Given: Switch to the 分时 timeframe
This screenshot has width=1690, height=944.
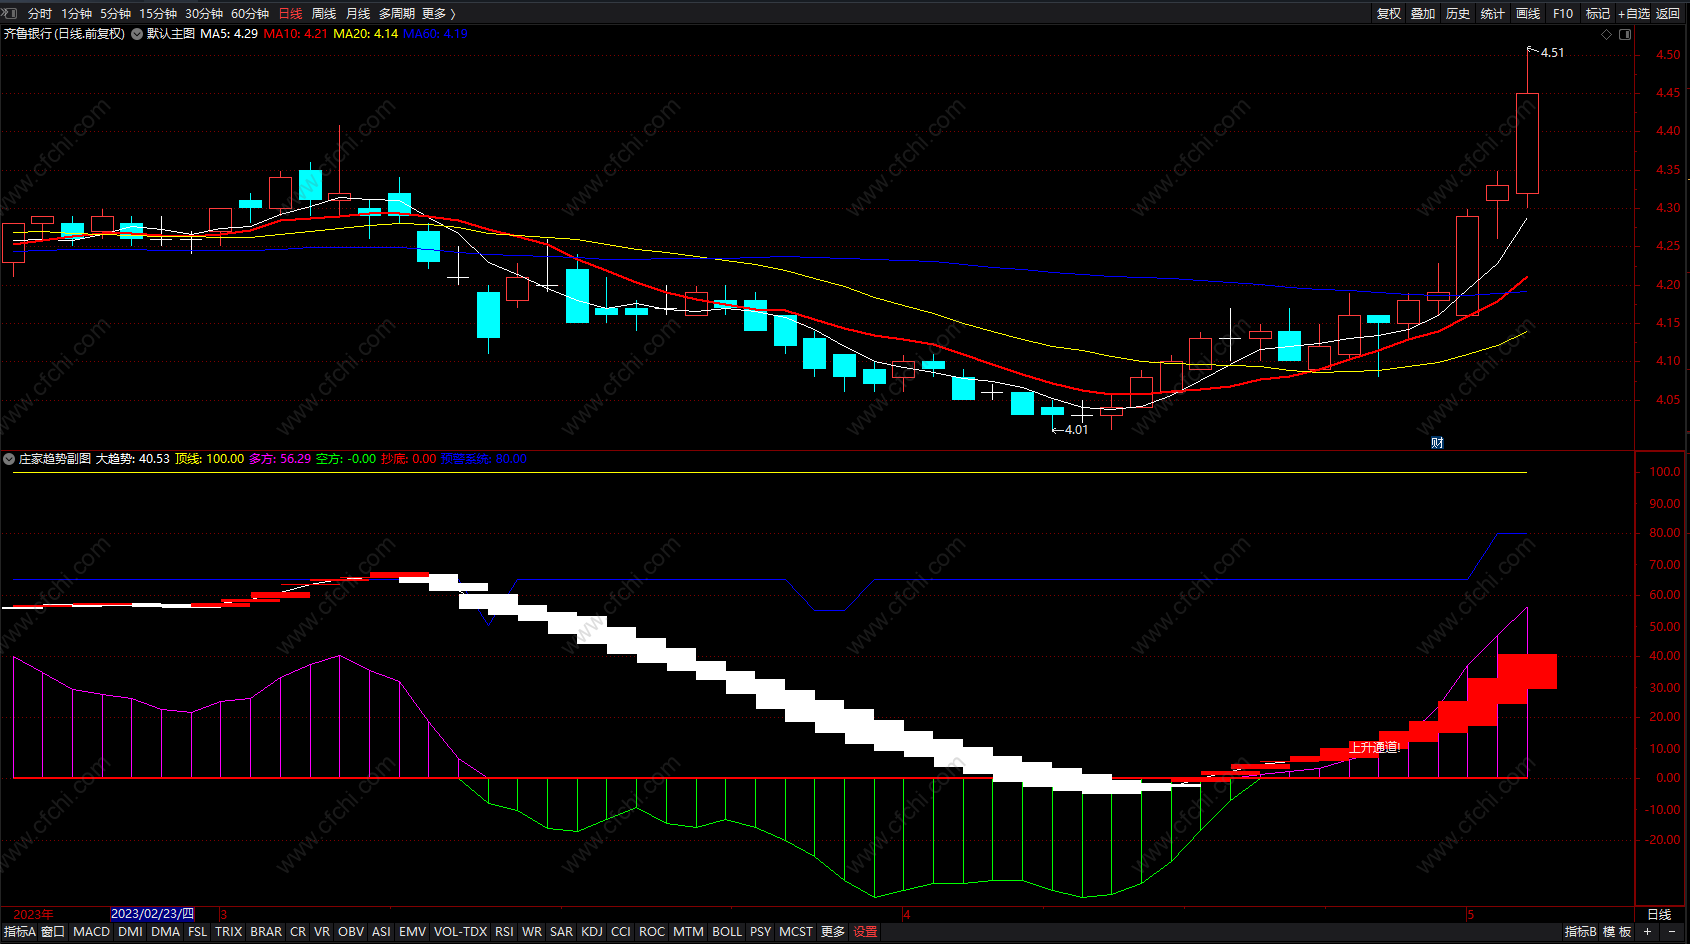Looking at the screenshot, I should (40, 13).
